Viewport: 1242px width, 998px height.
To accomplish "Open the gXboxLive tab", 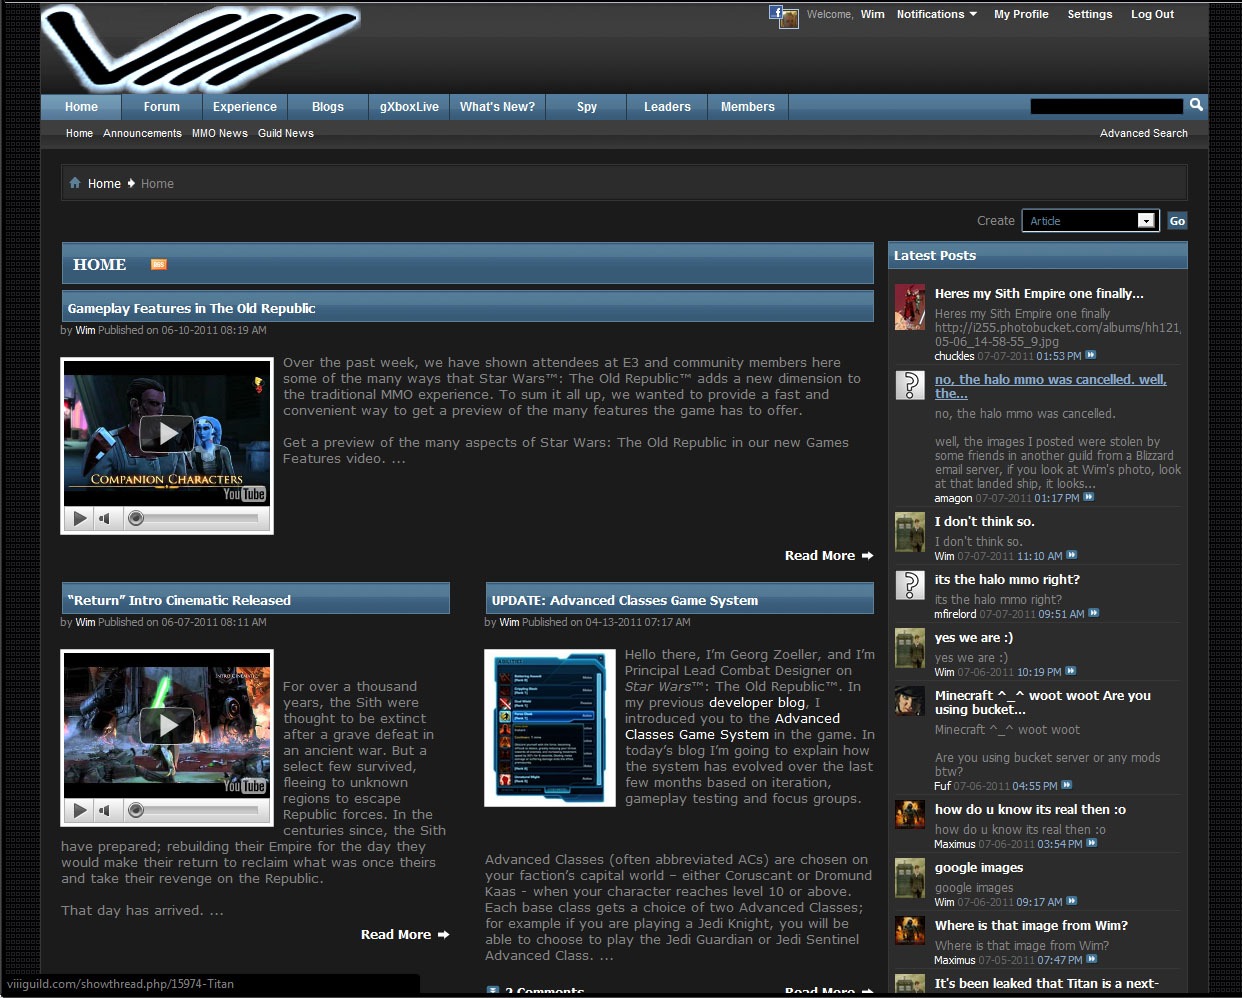I will [x=410, y=107].
